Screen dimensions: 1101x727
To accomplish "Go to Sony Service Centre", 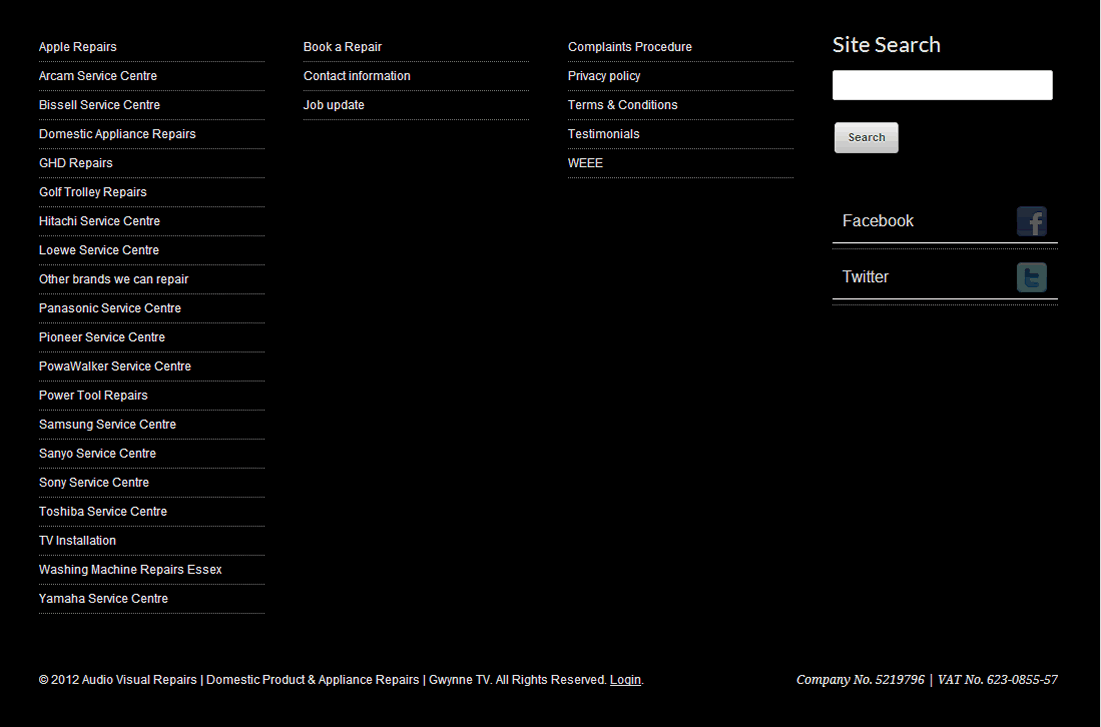I will tap(93, 483).
